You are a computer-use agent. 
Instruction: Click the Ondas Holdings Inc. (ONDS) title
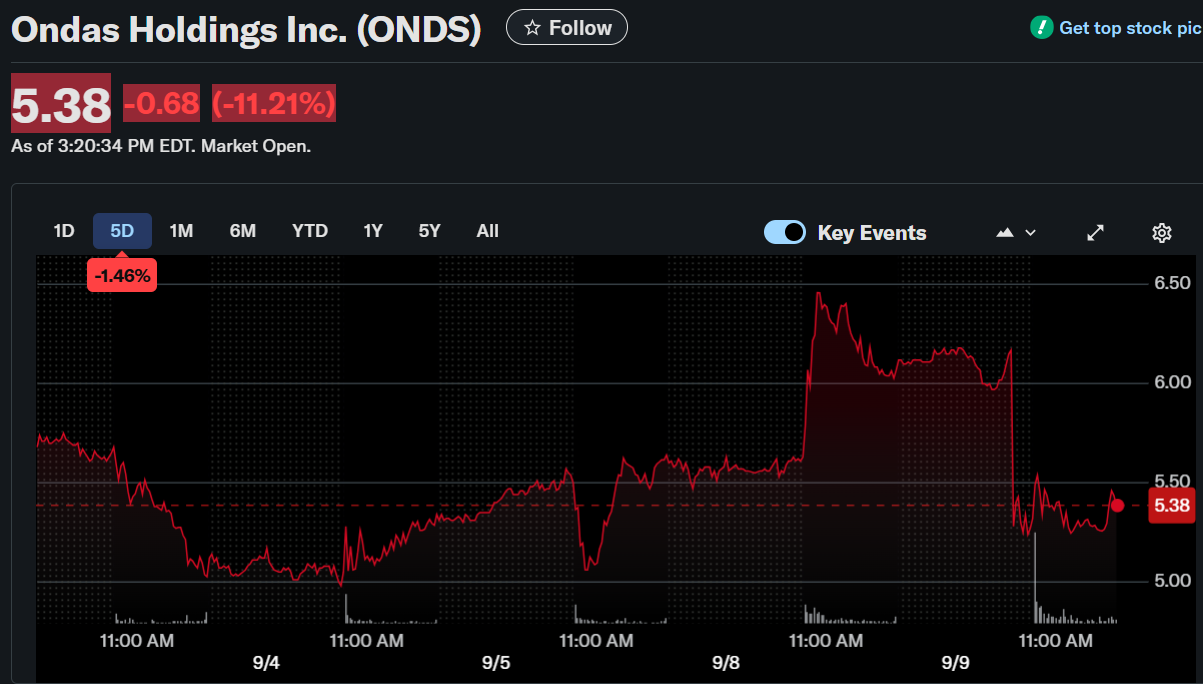(246, 29)
